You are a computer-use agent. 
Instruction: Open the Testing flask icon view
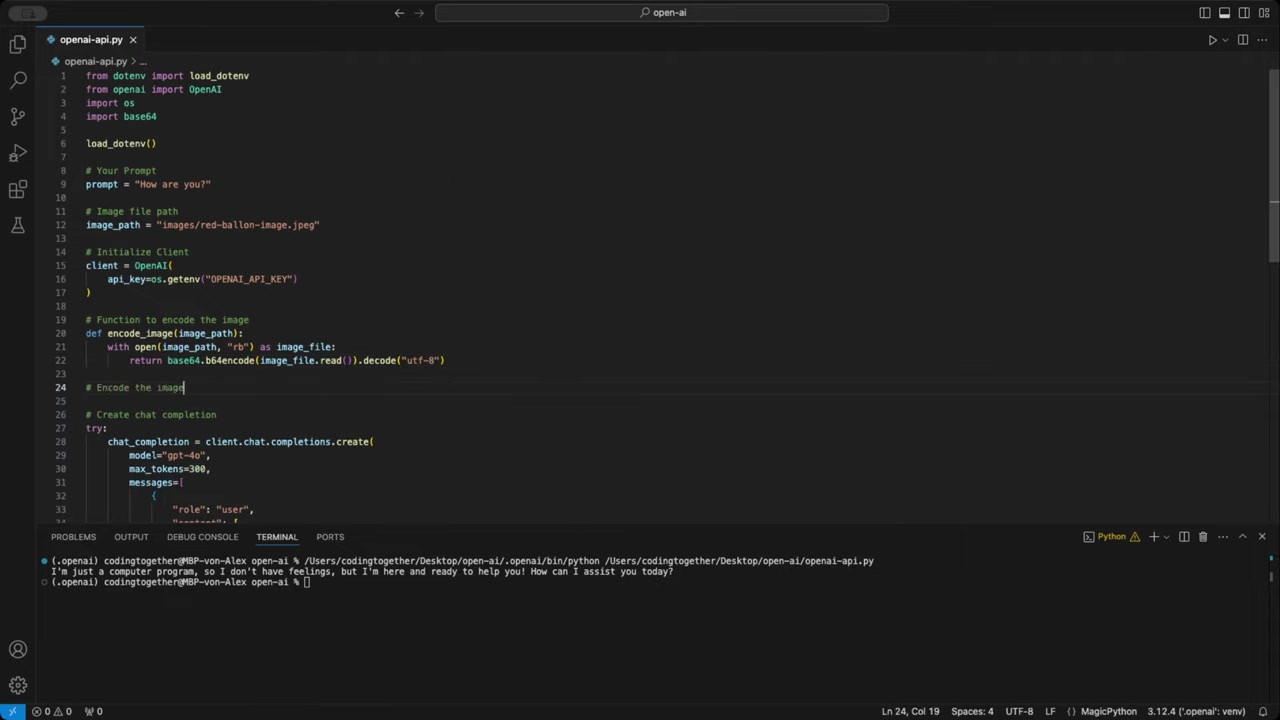pyautogui.click(x=18, y=226)
